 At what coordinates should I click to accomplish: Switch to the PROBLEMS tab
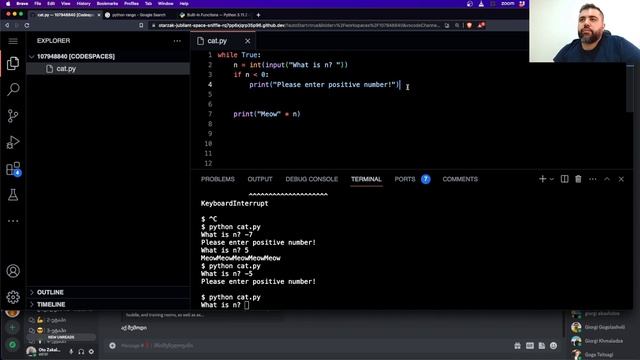[218, 179]
